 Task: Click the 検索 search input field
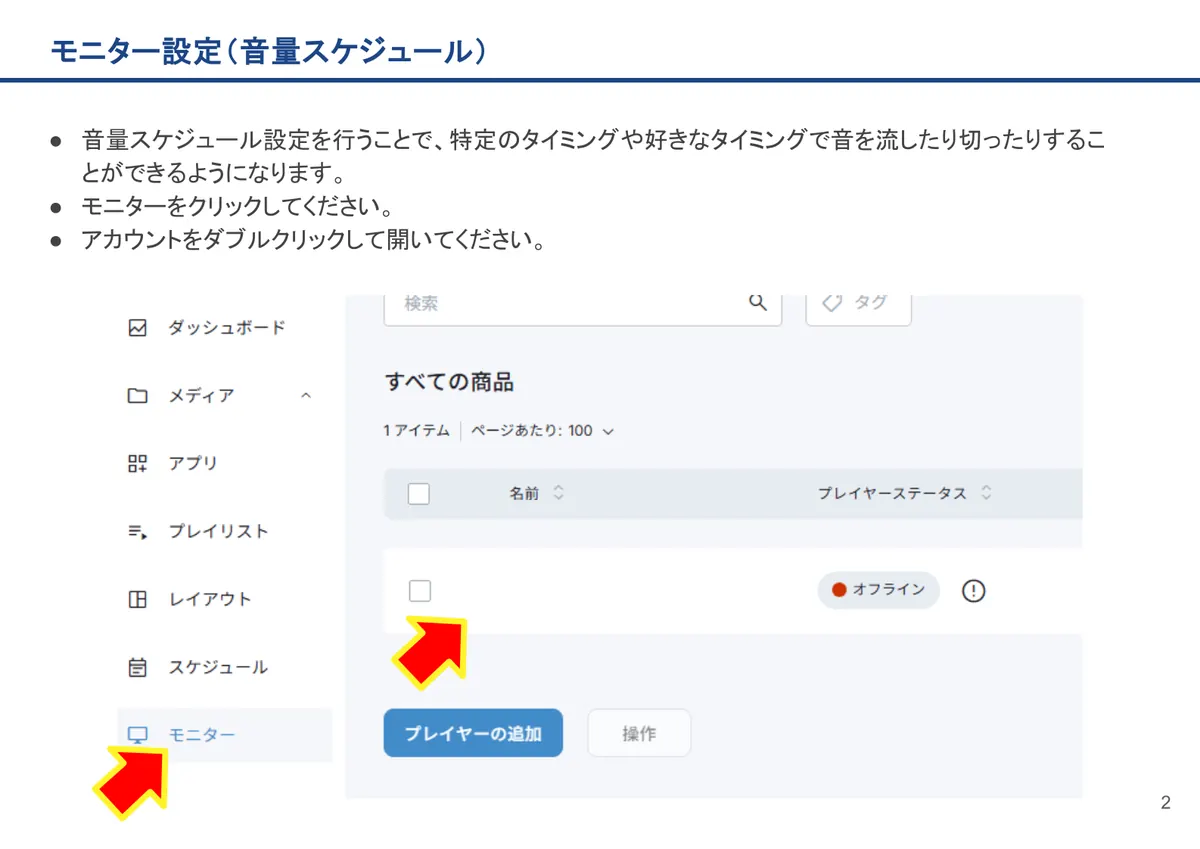point(583,308)
